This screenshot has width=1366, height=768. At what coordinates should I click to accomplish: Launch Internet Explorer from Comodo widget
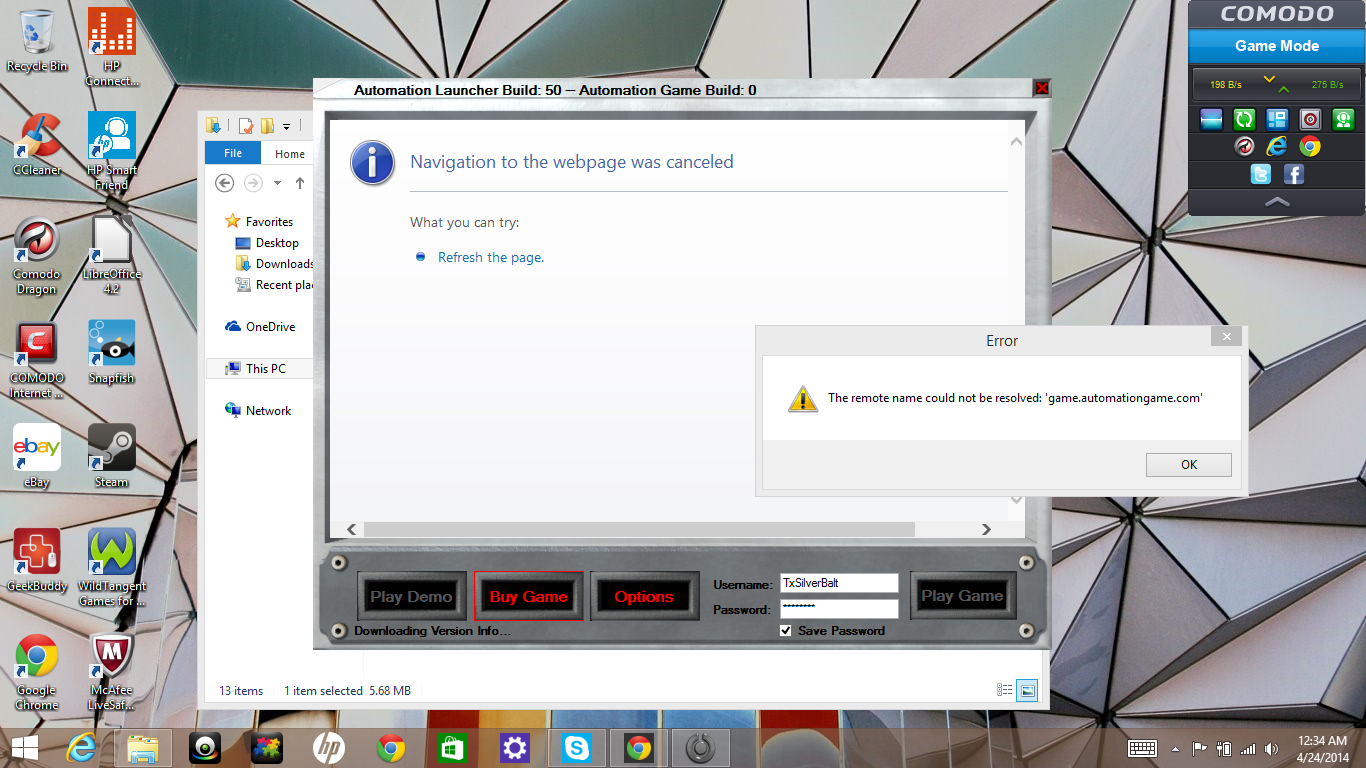[x=1276, y=146]
